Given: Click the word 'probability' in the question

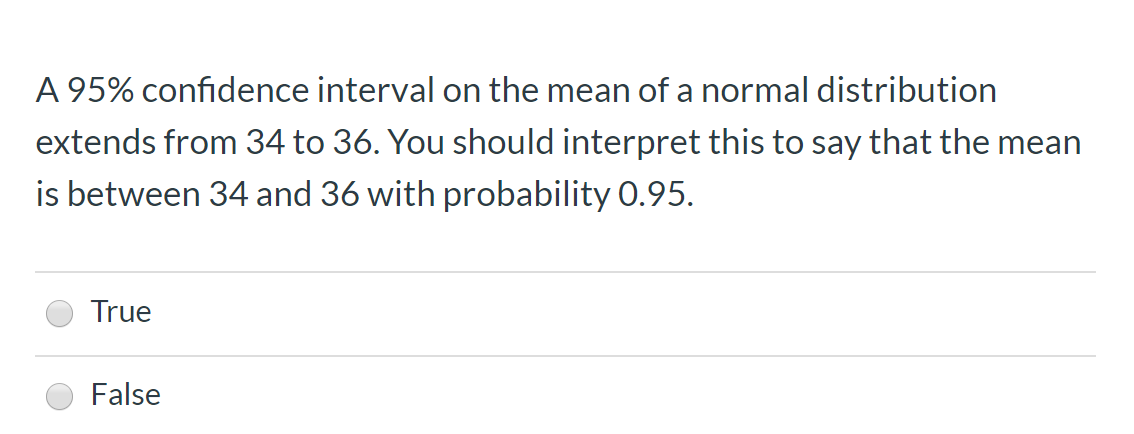Looking at the screenshot, I should click(527, 195).
